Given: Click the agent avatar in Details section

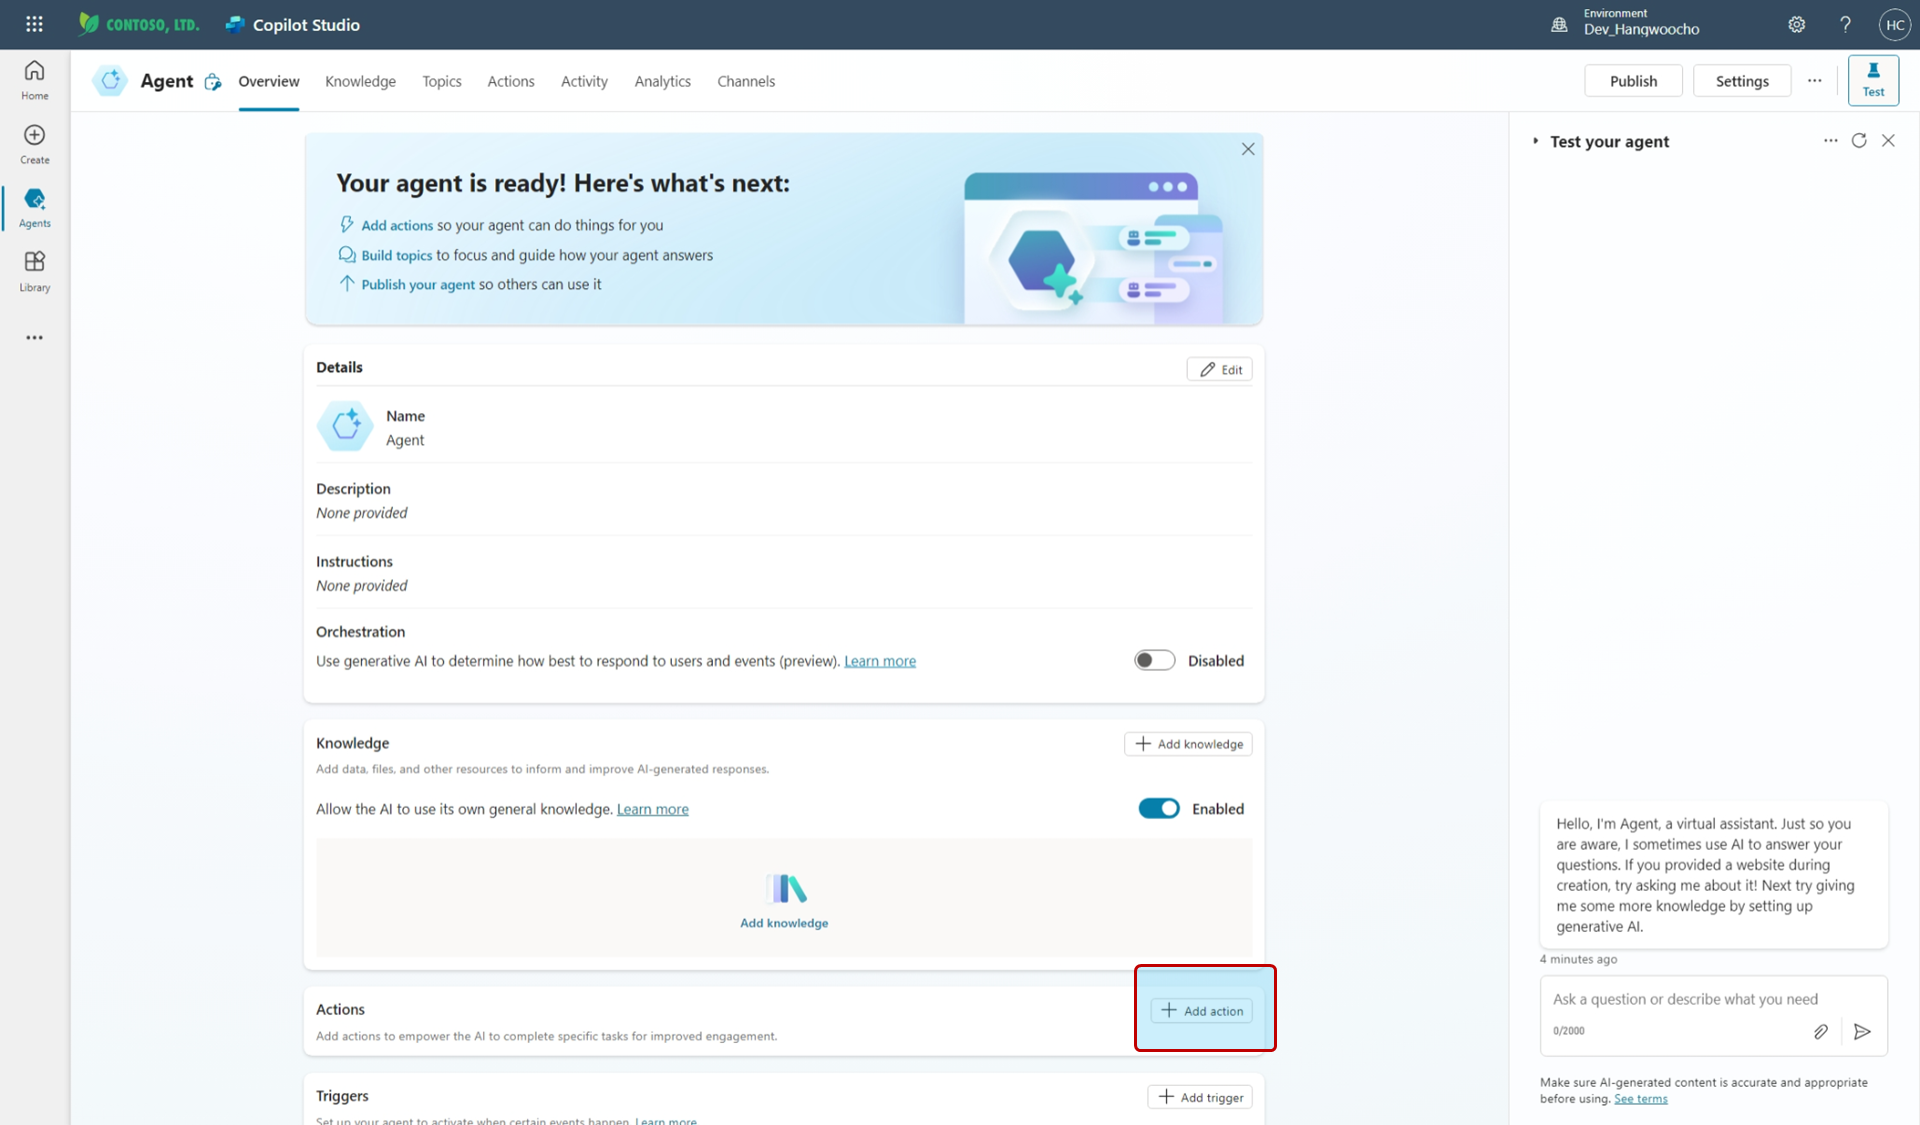Looking at the screenshot, I should pyautogui.click(x=345, y=426).
